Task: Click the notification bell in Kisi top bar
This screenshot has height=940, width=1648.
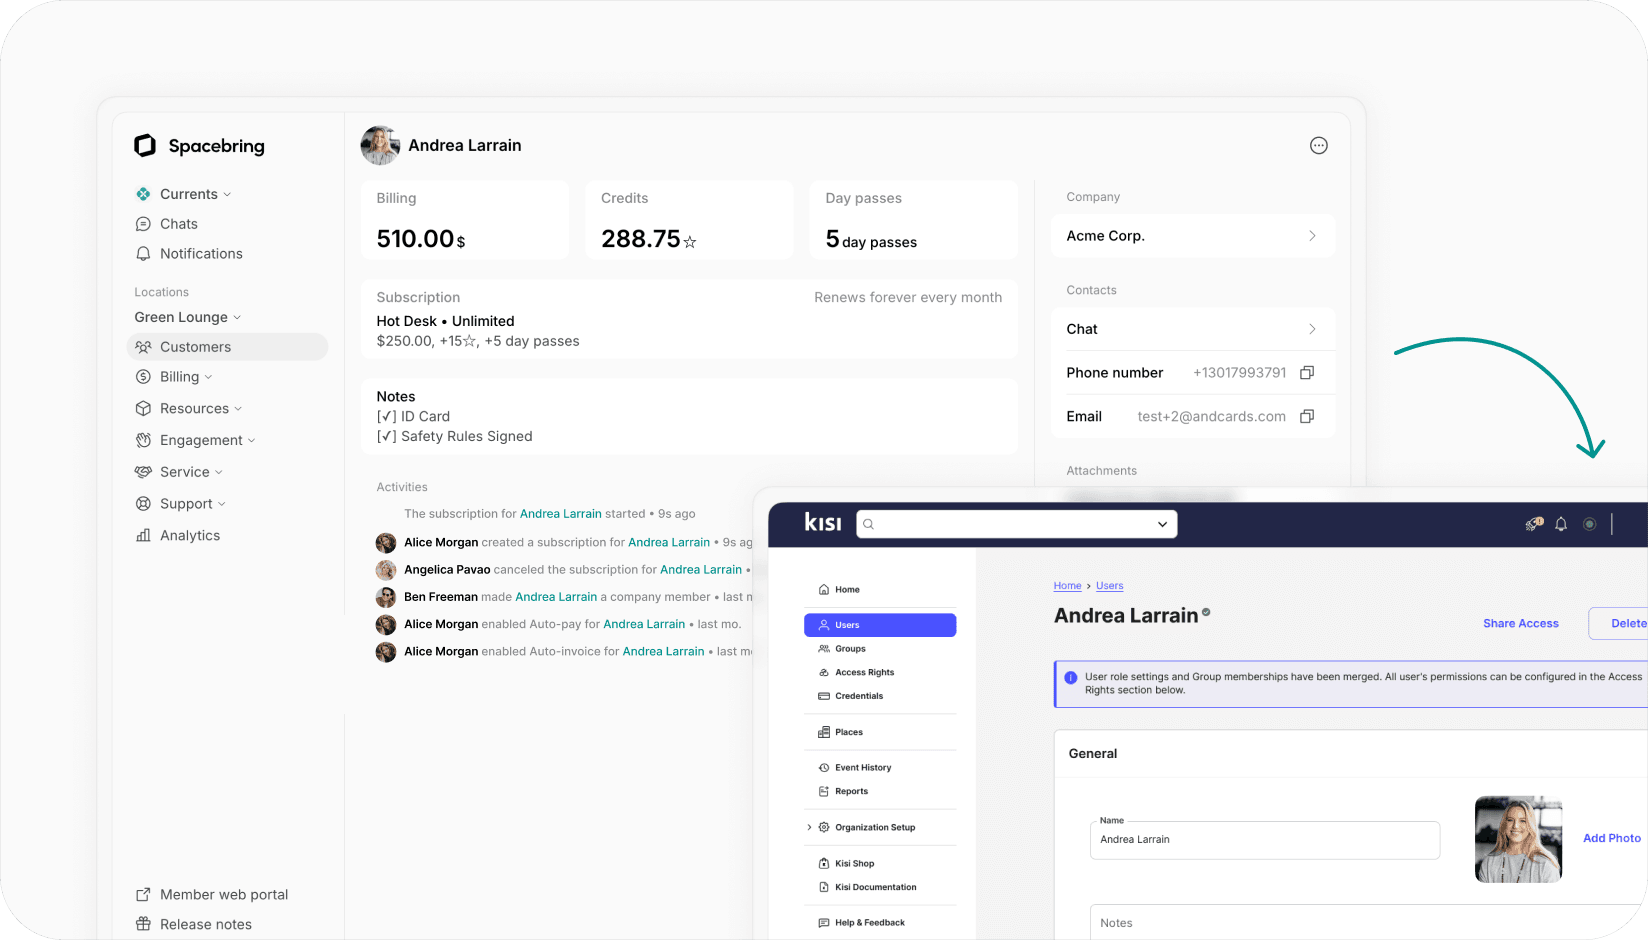Action: tap(1560, 523)
